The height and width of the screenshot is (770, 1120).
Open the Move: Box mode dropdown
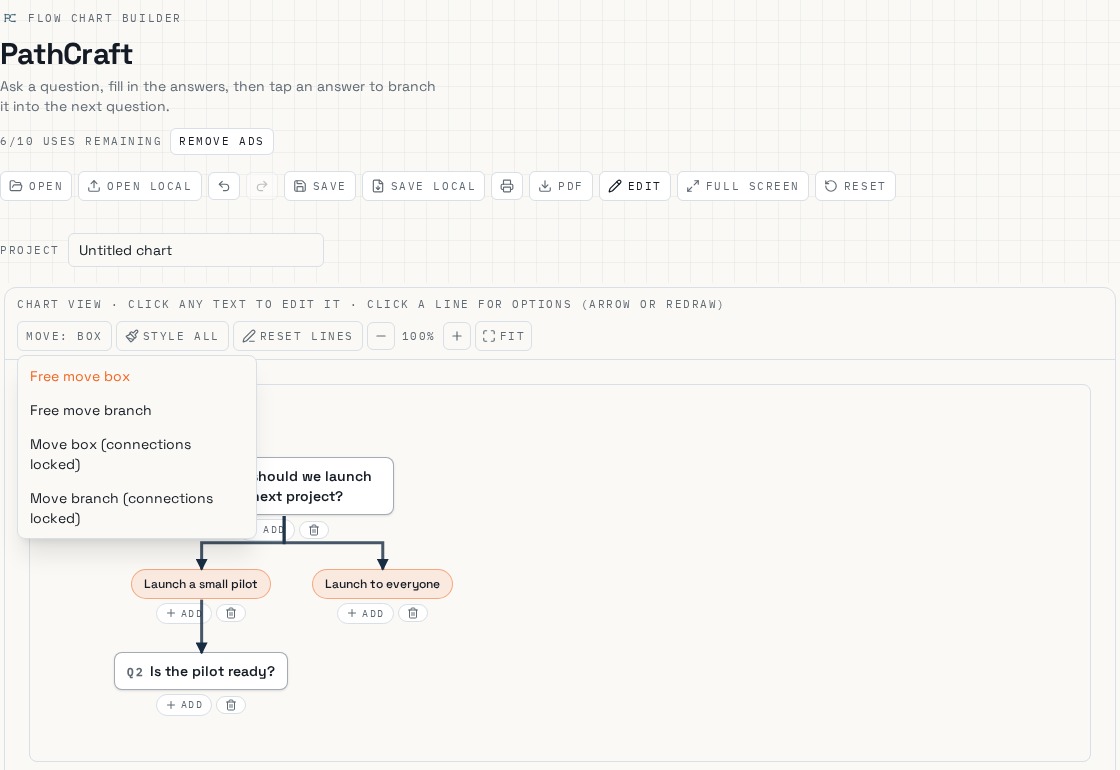(x=64, y=336)
